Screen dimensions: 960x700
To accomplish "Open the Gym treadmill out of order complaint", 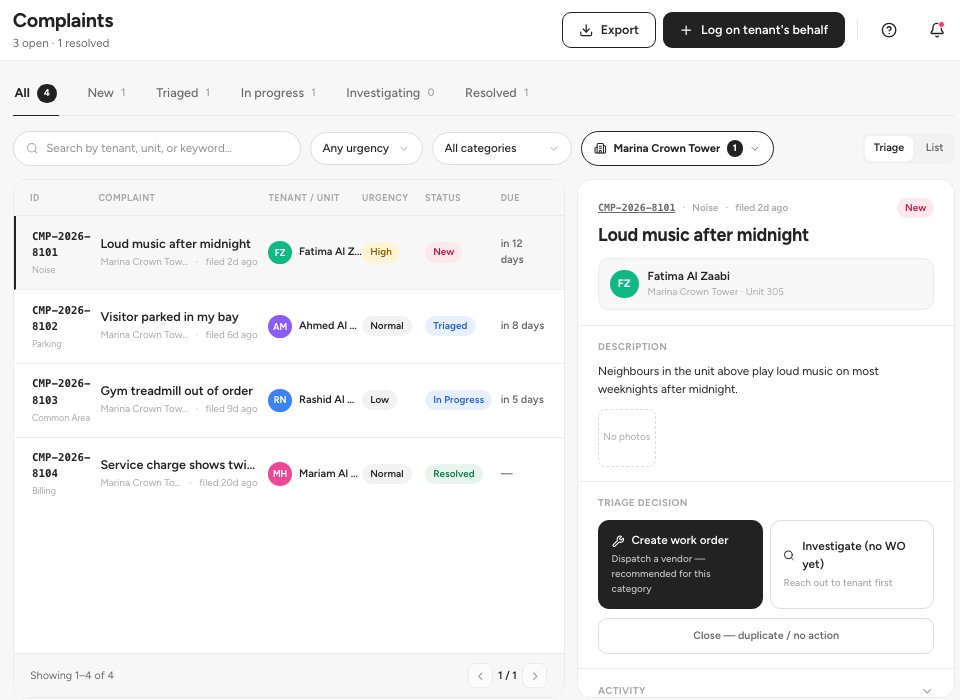I will (176, 391).
